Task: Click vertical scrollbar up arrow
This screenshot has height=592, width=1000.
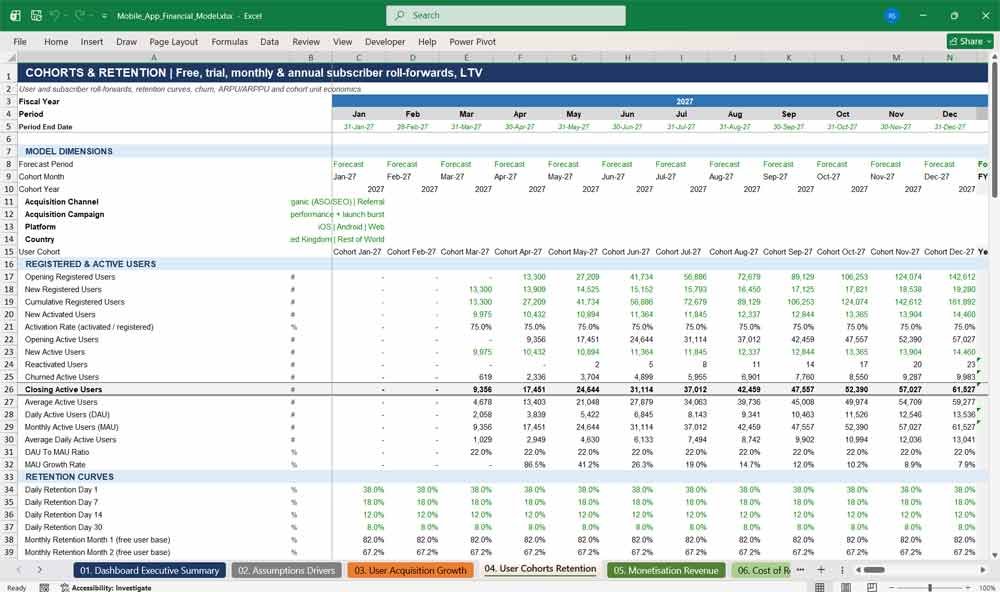Action: pyautogui.click(x=994, y=57)
